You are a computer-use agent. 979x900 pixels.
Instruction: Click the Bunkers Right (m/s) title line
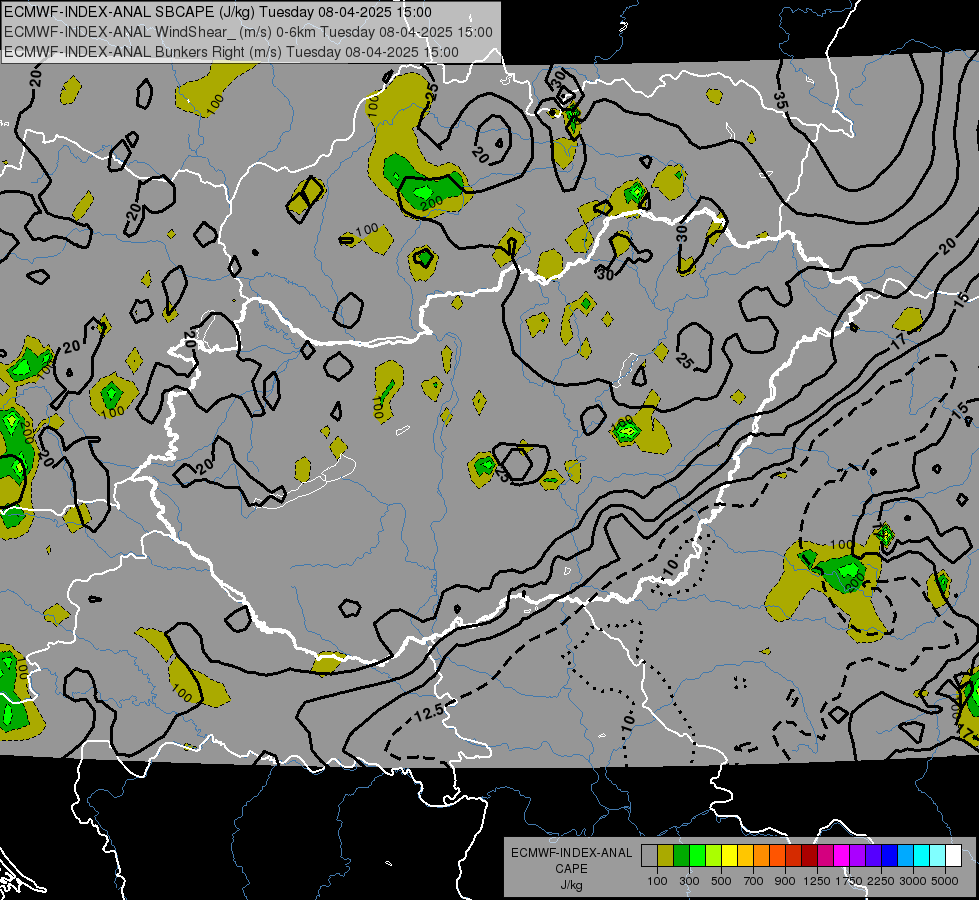point(231,52)
